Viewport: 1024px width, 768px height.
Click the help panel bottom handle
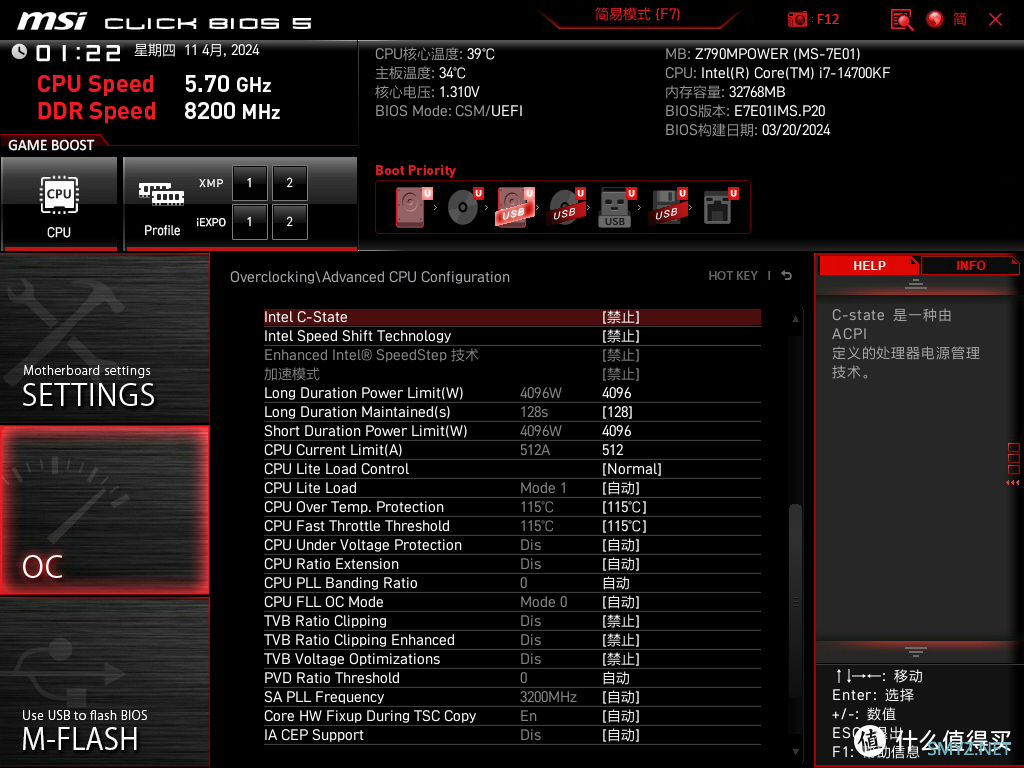pos(916,651)
